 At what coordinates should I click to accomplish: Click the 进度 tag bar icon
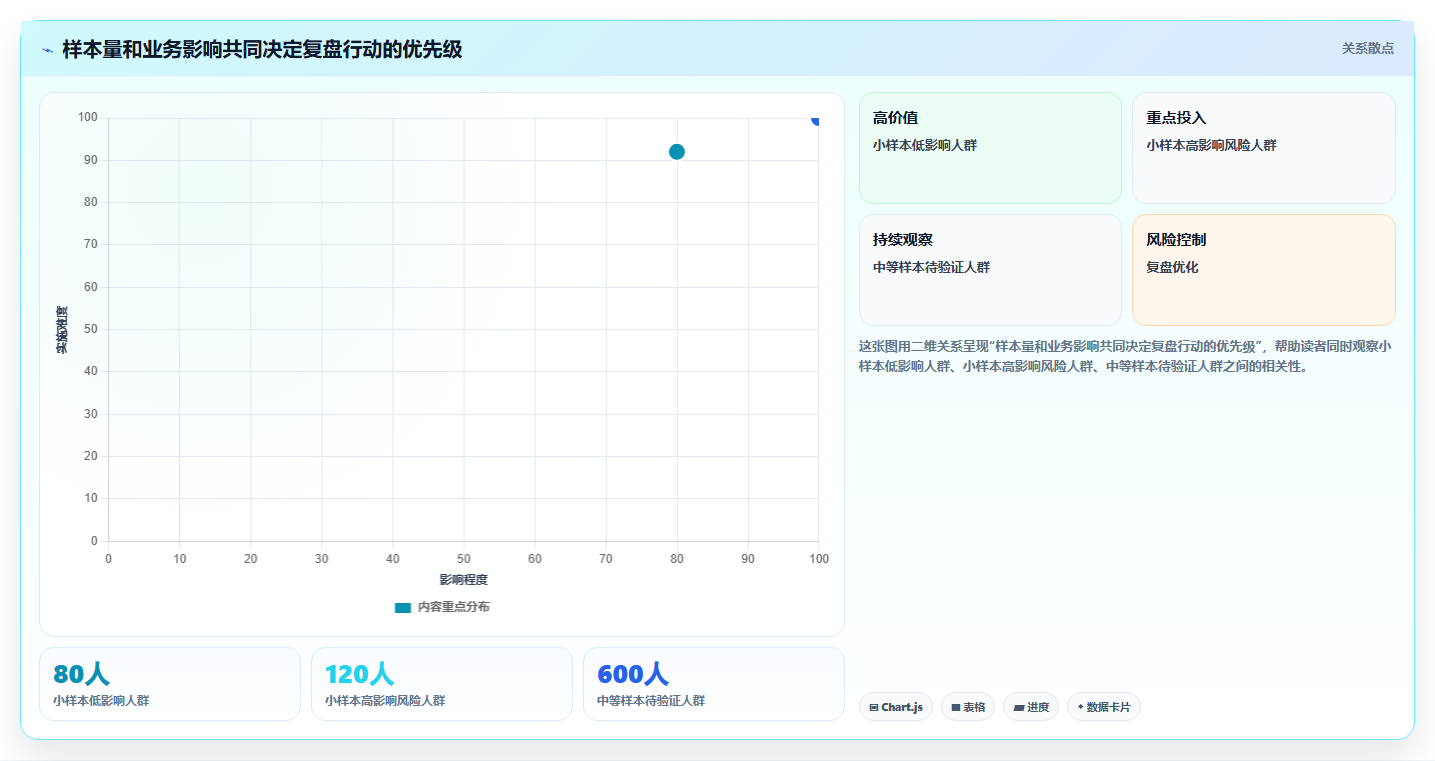[1018, 707]
